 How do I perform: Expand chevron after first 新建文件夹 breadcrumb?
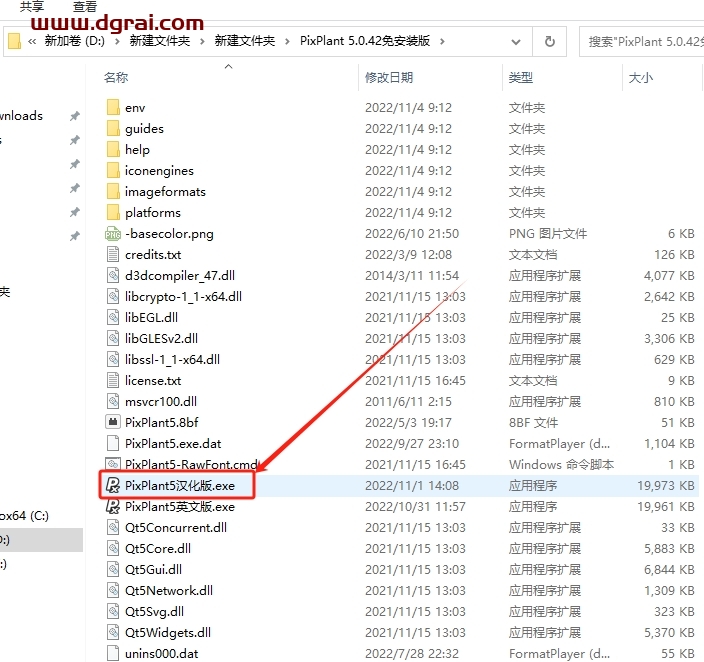[x=202, y=42]
